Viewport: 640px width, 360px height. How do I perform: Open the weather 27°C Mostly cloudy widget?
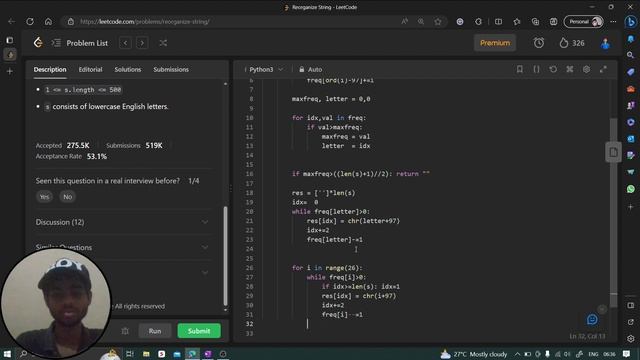(x=474, y=354)
